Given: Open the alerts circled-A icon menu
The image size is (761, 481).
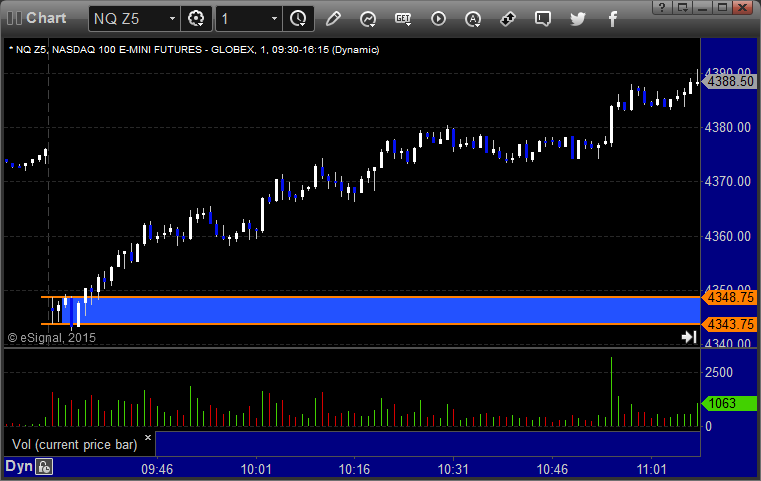Looking at the screenshot, I should point(473,19).
